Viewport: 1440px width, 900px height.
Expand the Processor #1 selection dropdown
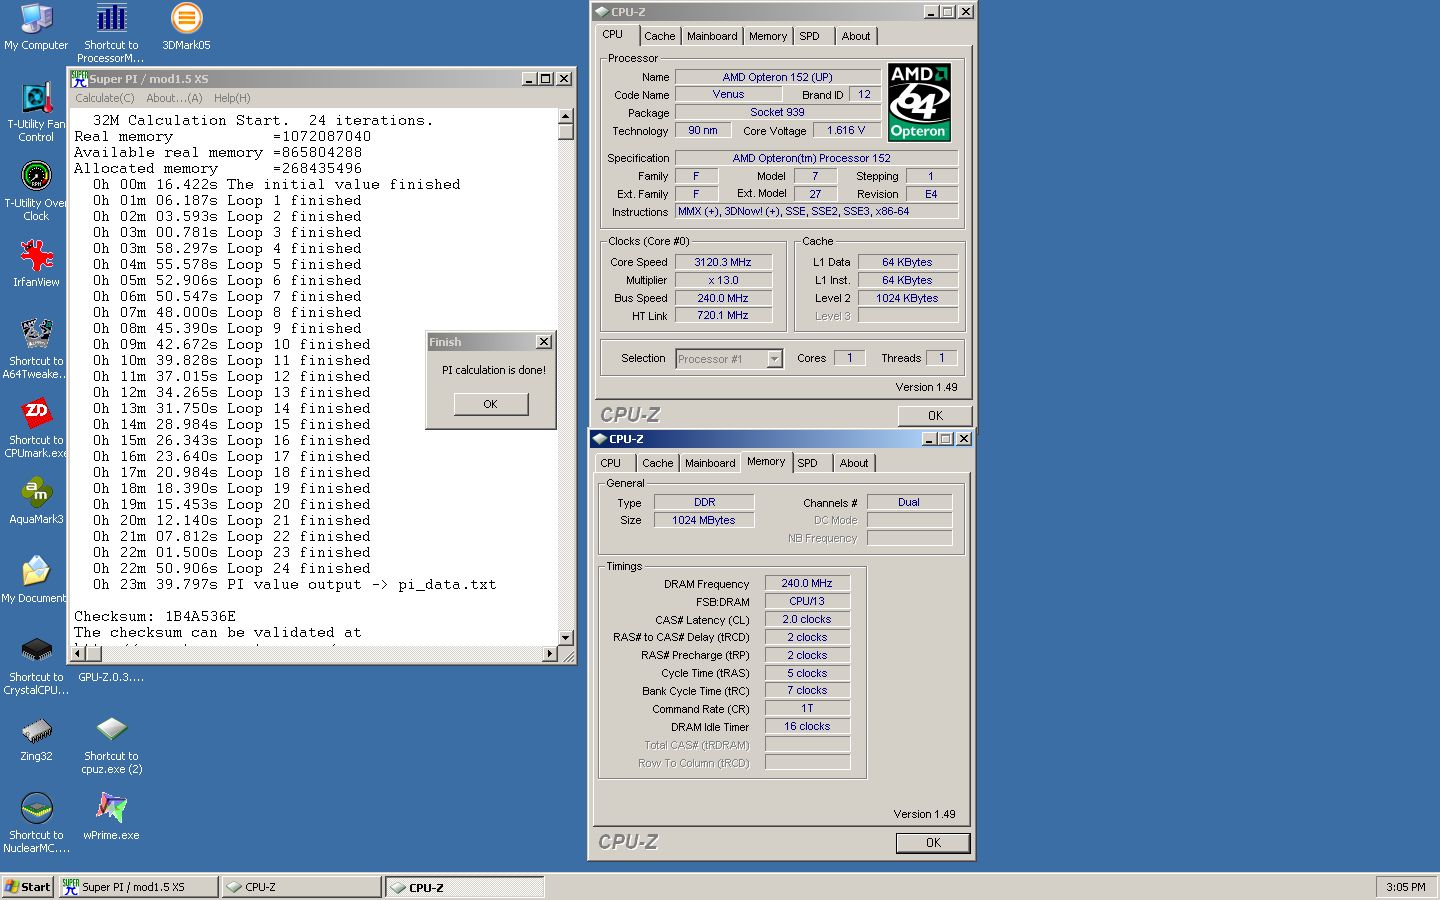[x=774, y=359]
